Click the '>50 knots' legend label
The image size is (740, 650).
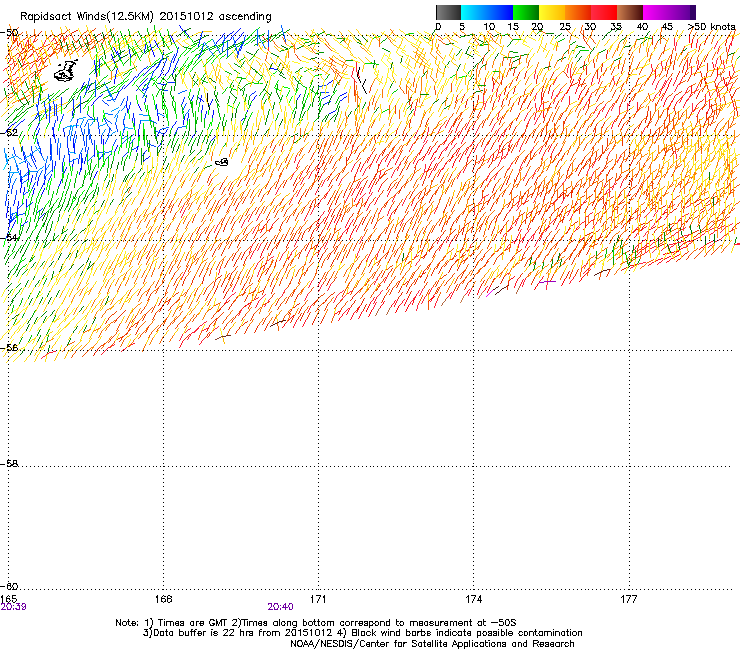(712, 27)
